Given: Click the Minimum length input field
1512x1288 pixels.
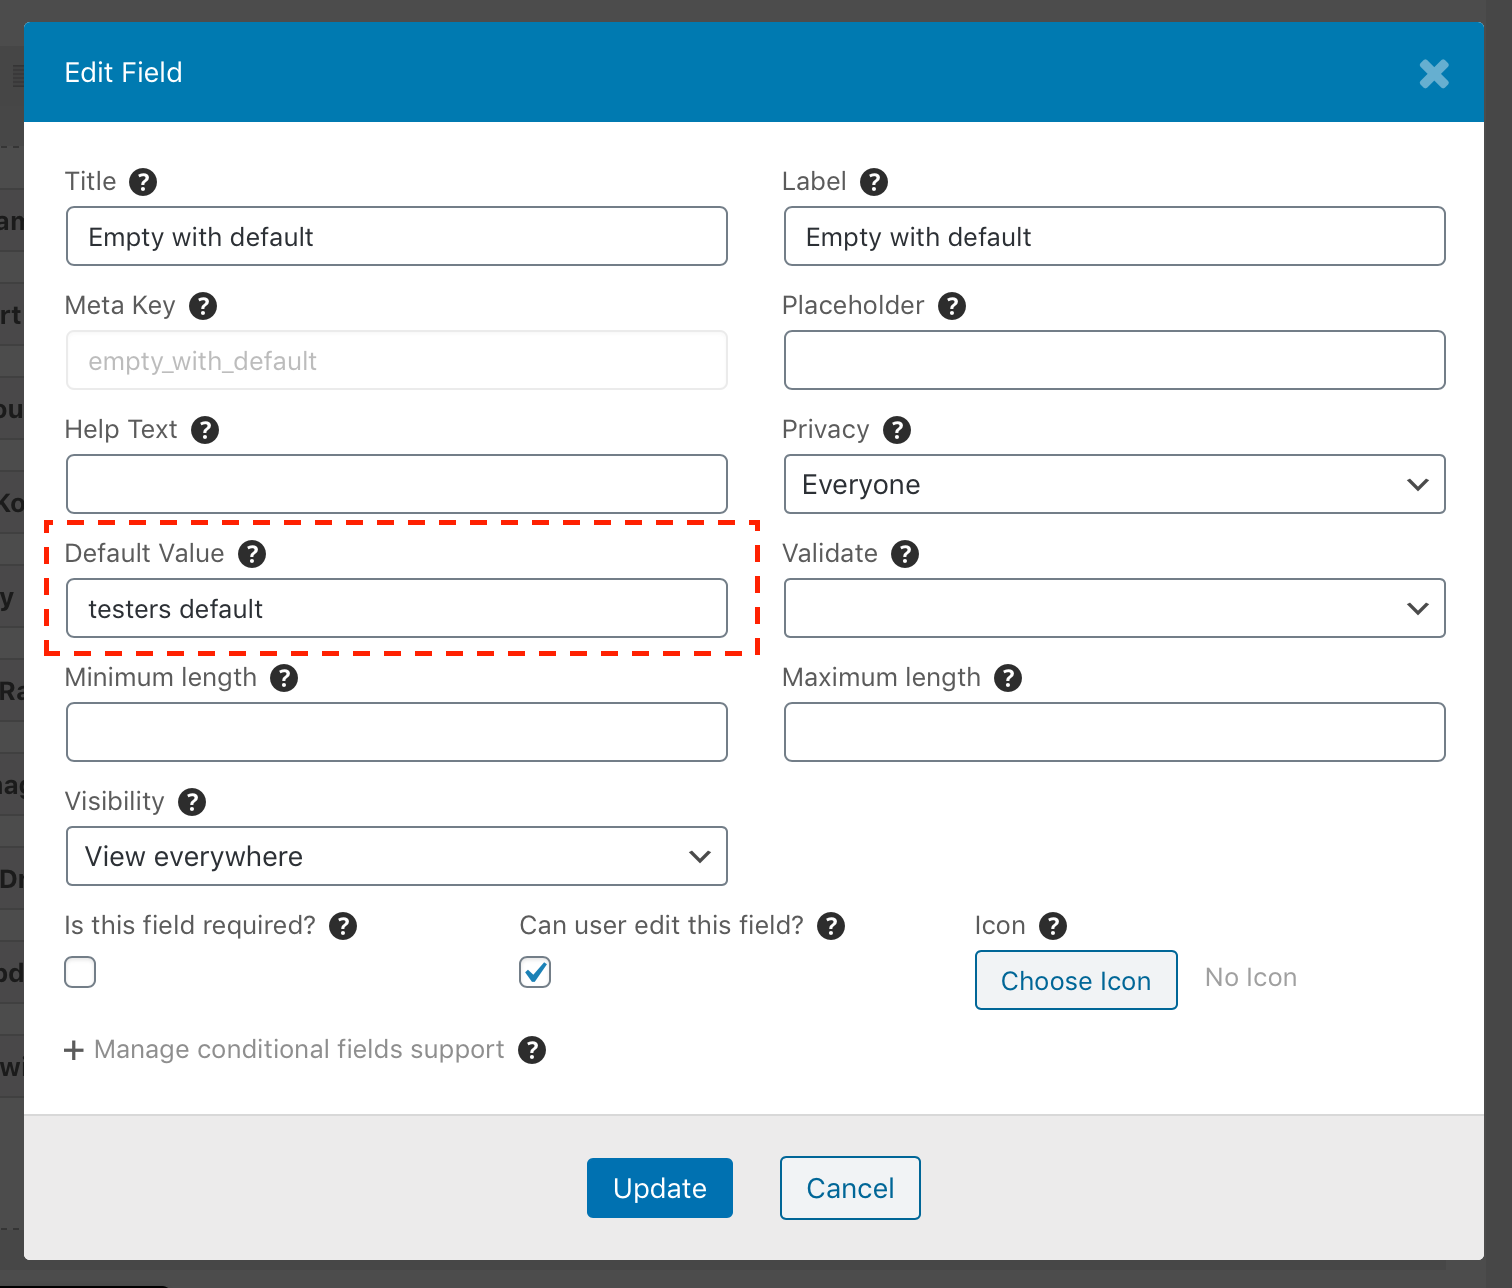Looking at the screenshot, I should click(397, 732).
